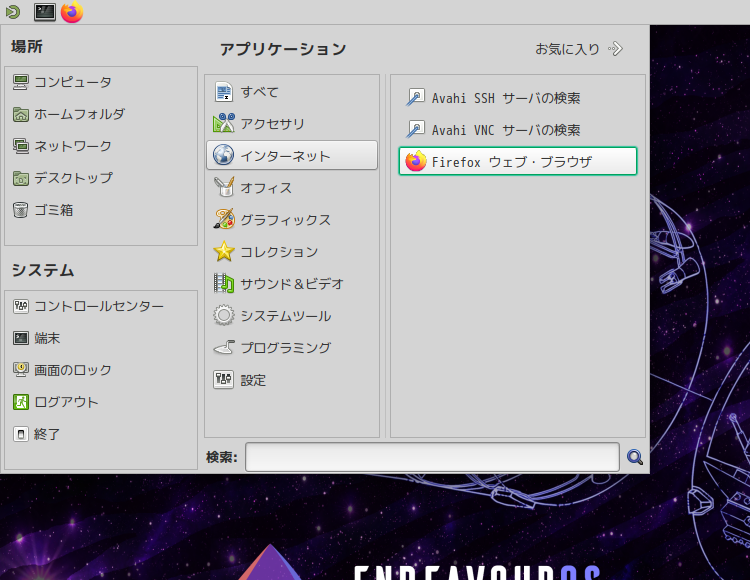Select the サウンド＆ビデオ category label

(292, 284)
